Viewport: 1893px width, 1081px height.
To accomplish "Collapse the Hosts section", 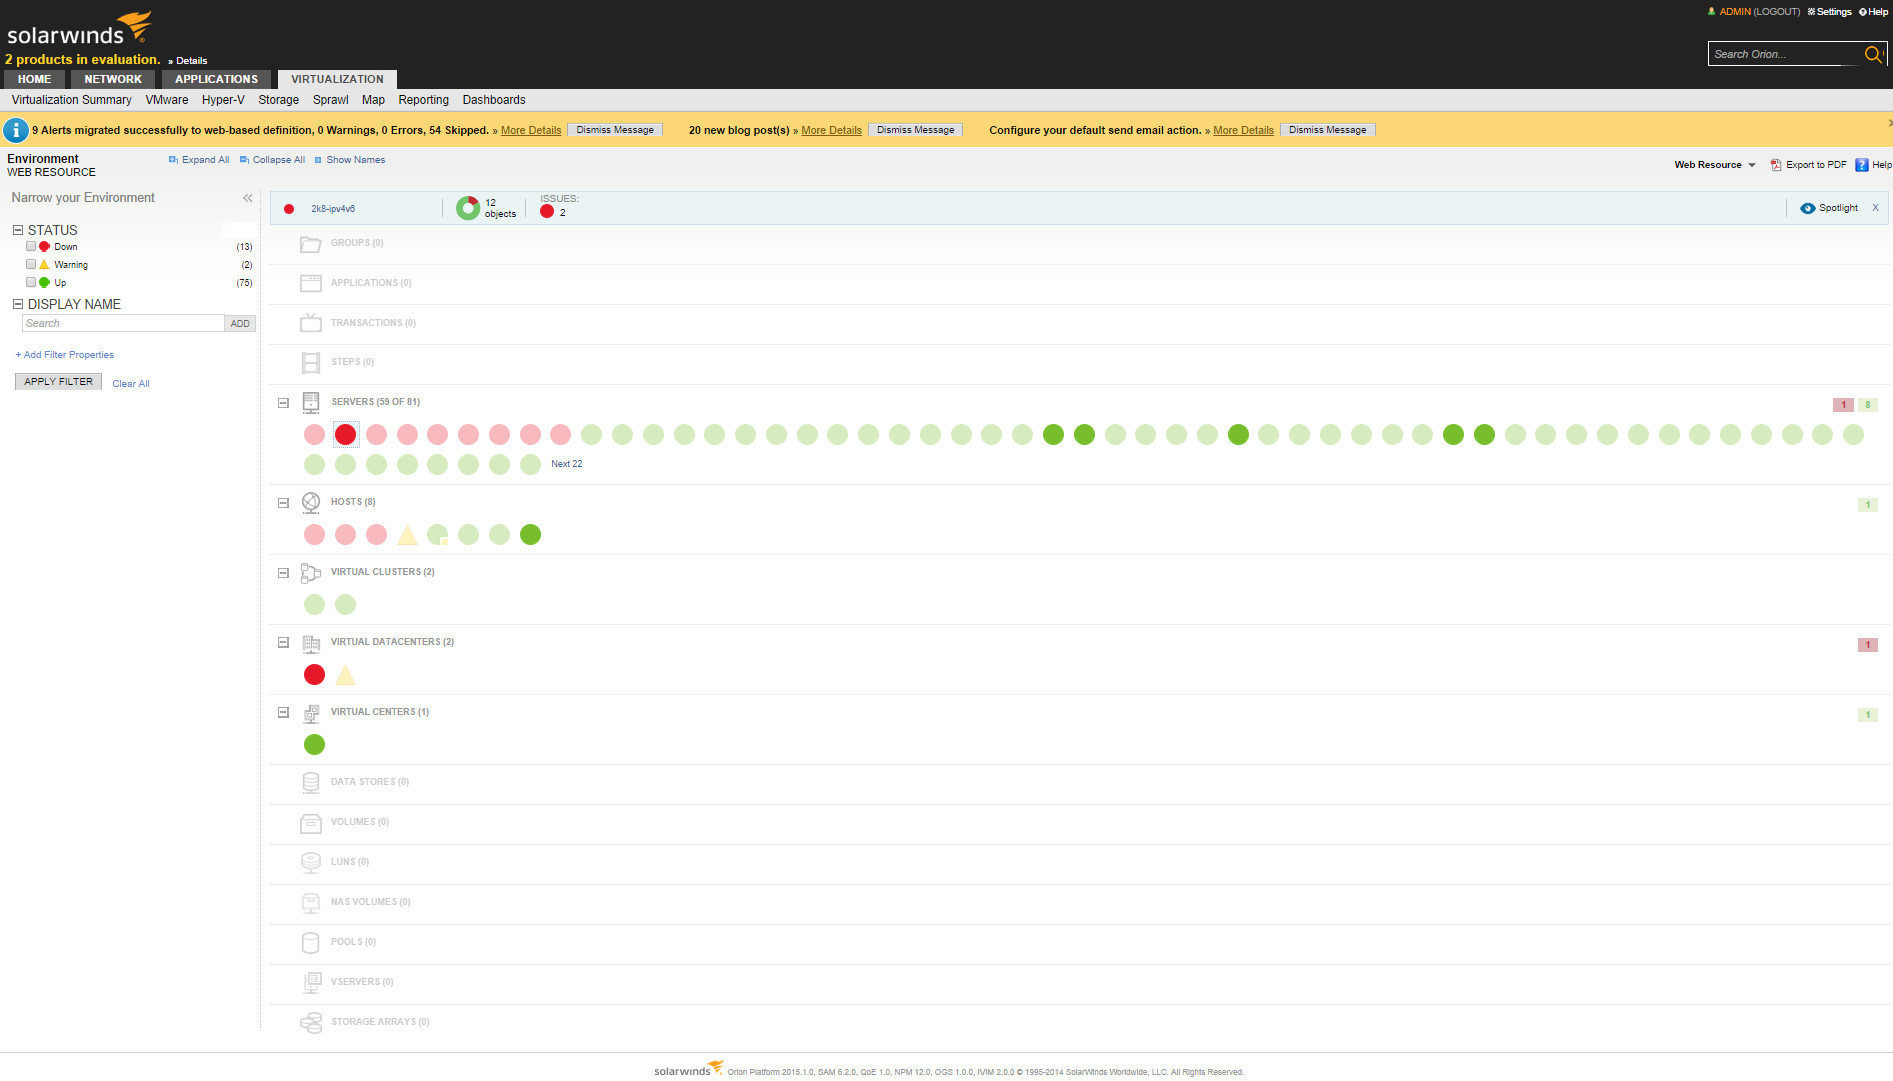I will 283,503.
